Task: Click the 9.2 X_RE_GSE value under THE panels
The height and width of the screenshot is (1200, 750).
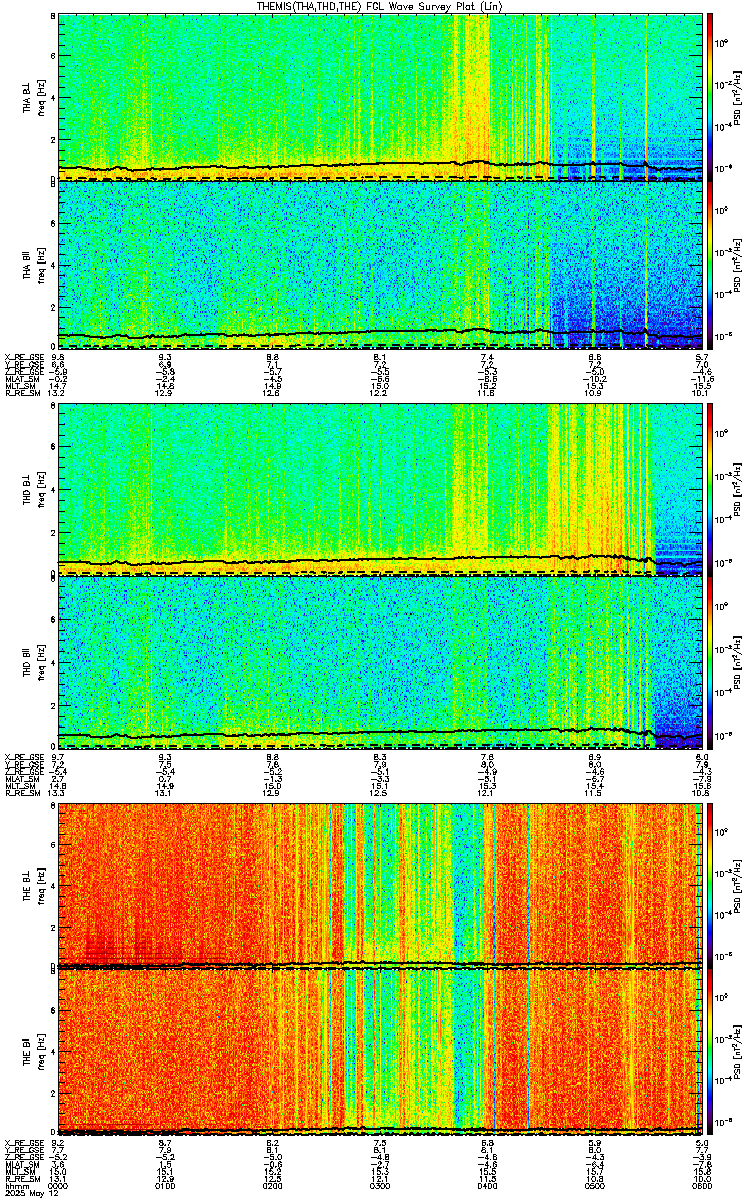Action: coord(58,1141)
